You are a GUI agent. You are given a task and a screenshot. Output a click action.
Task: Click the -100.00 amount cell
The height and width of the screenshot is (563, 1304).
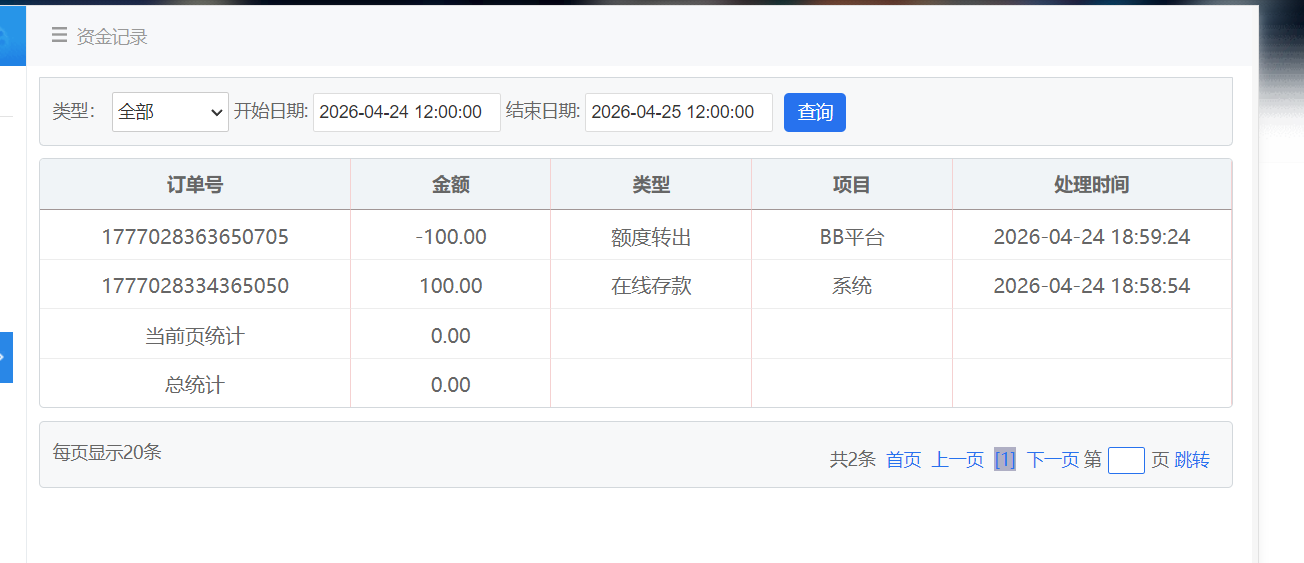point(451,237)
